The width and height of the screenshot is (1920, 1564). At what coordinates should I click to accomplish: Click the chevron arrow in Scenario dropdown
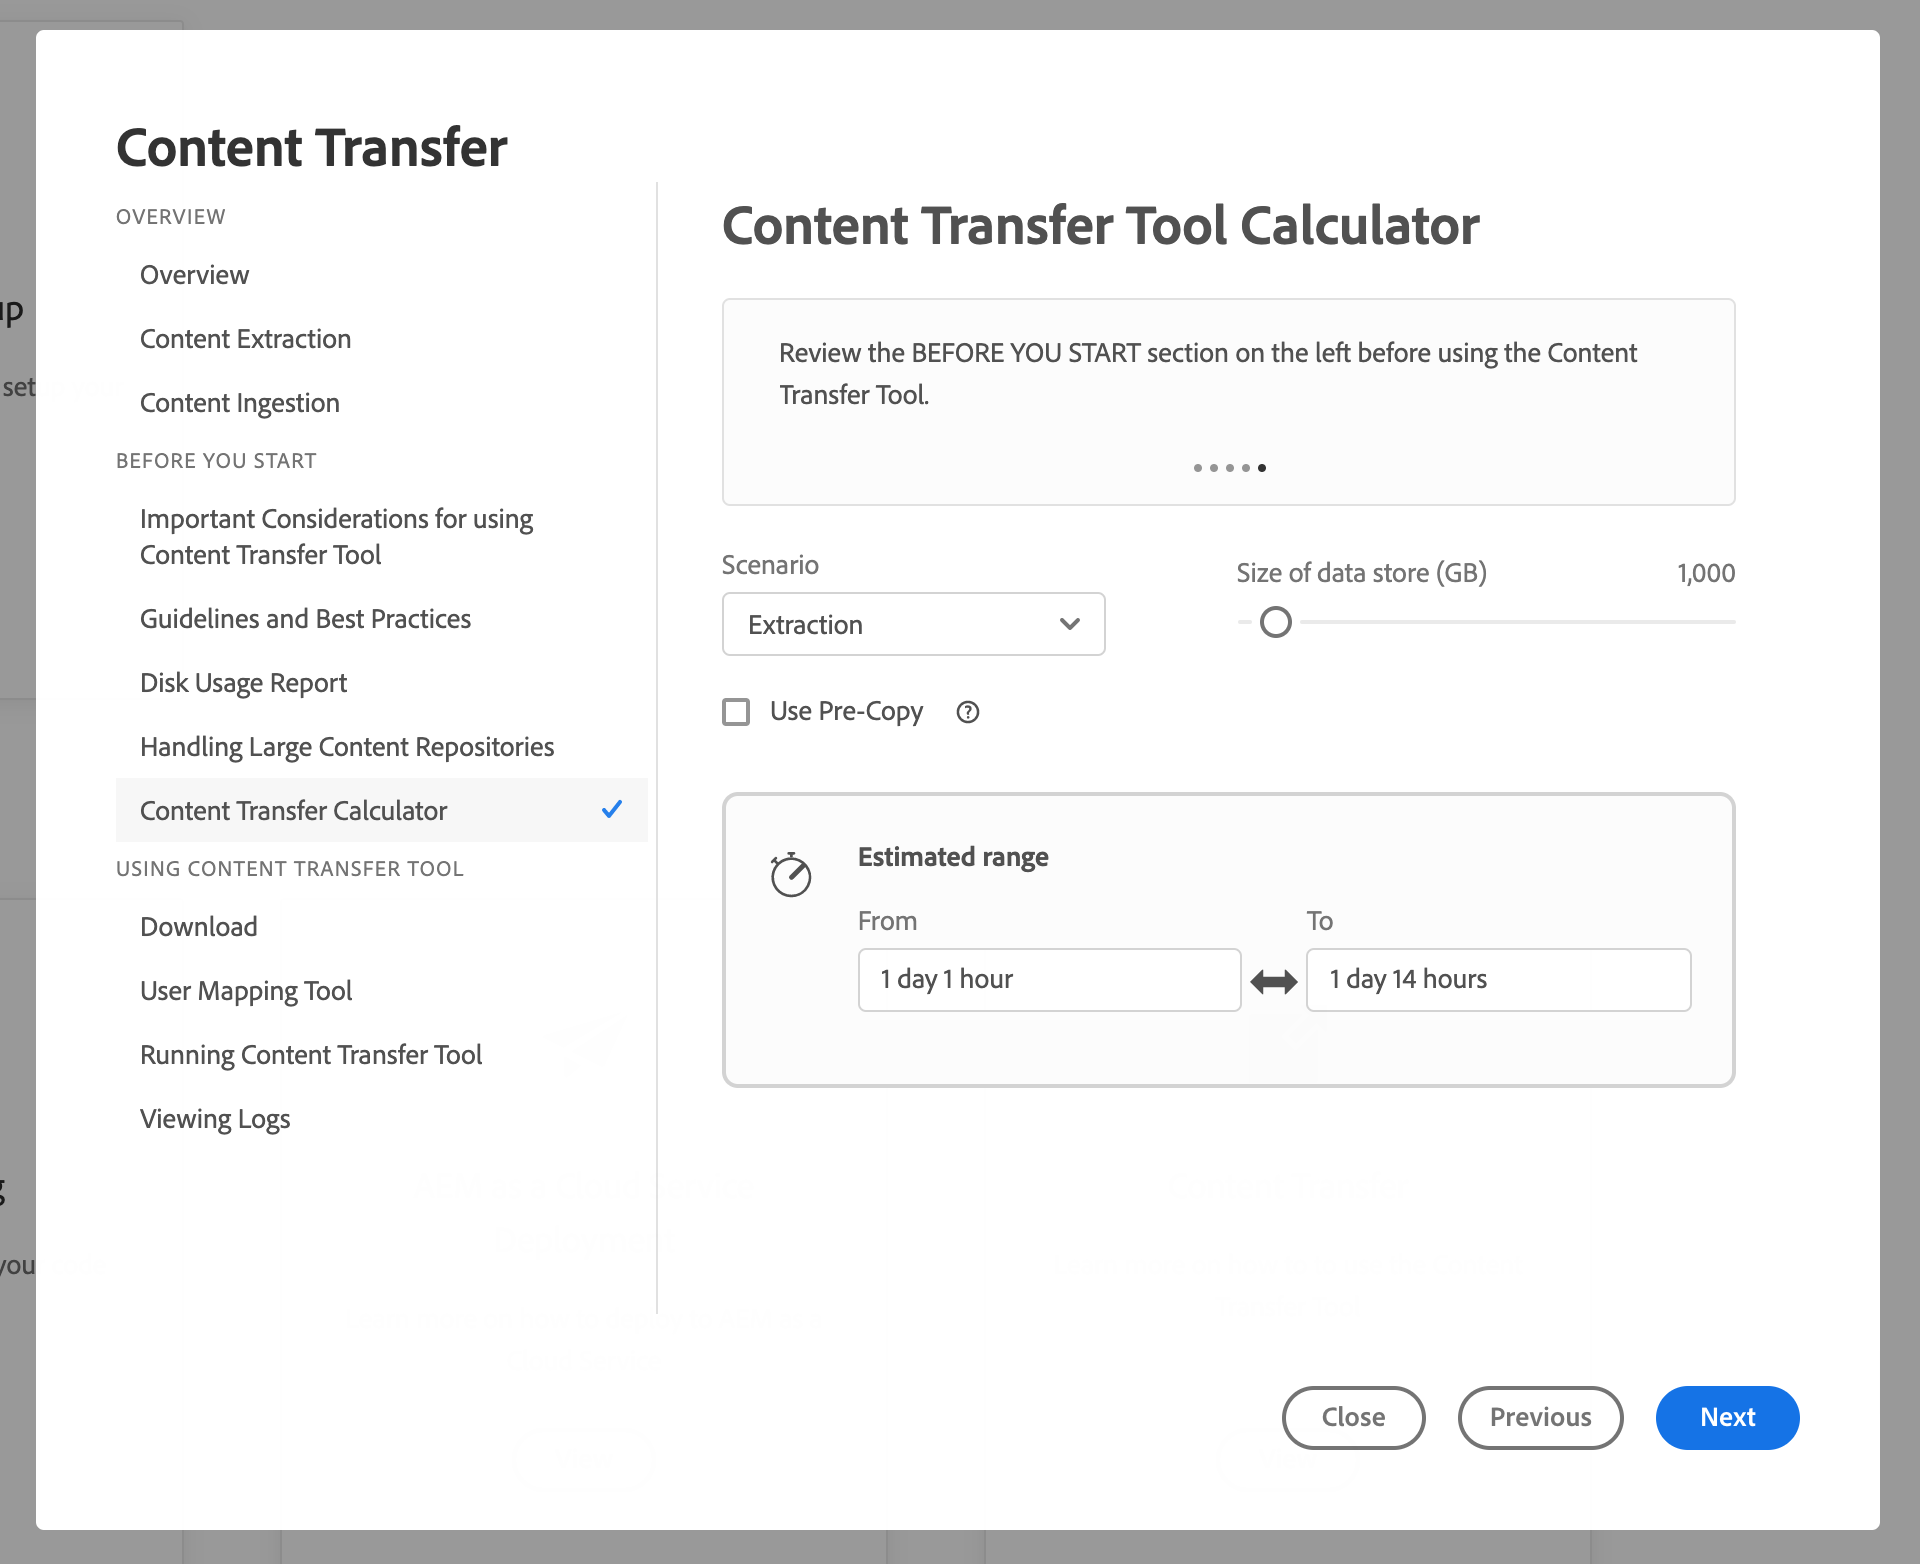coord(1069,624)
